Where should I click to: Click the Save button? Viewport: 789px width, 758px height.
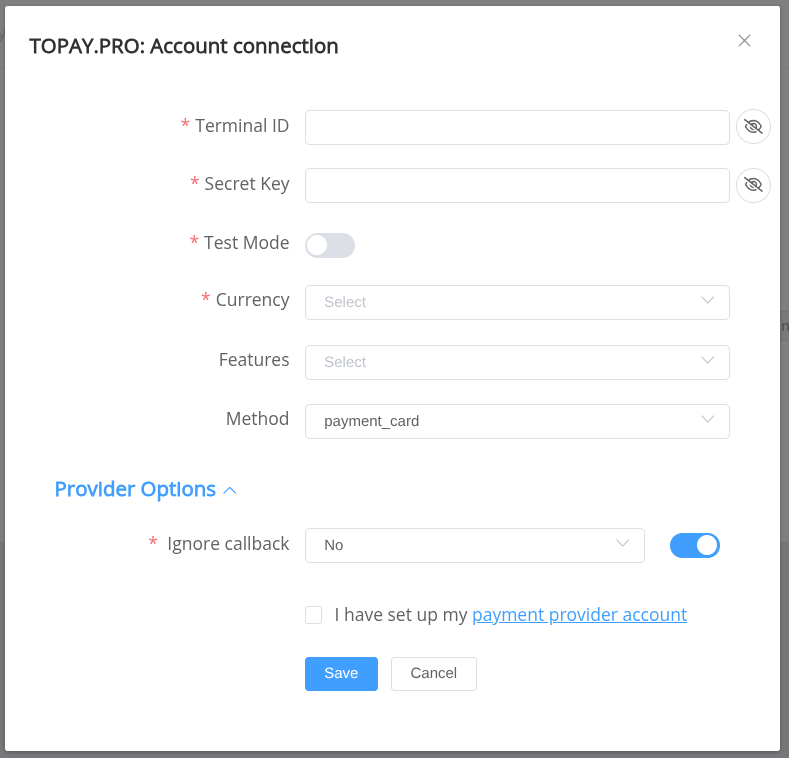click(341, 674)
